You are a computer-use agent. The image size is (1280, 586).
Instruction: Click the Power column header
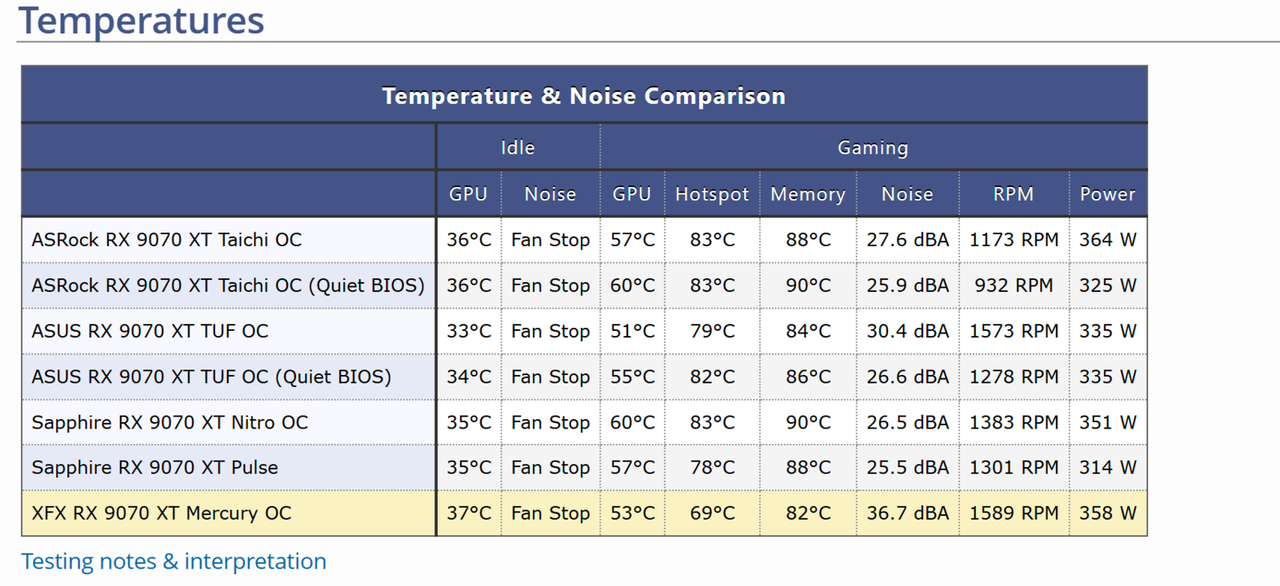point(1108,194)
